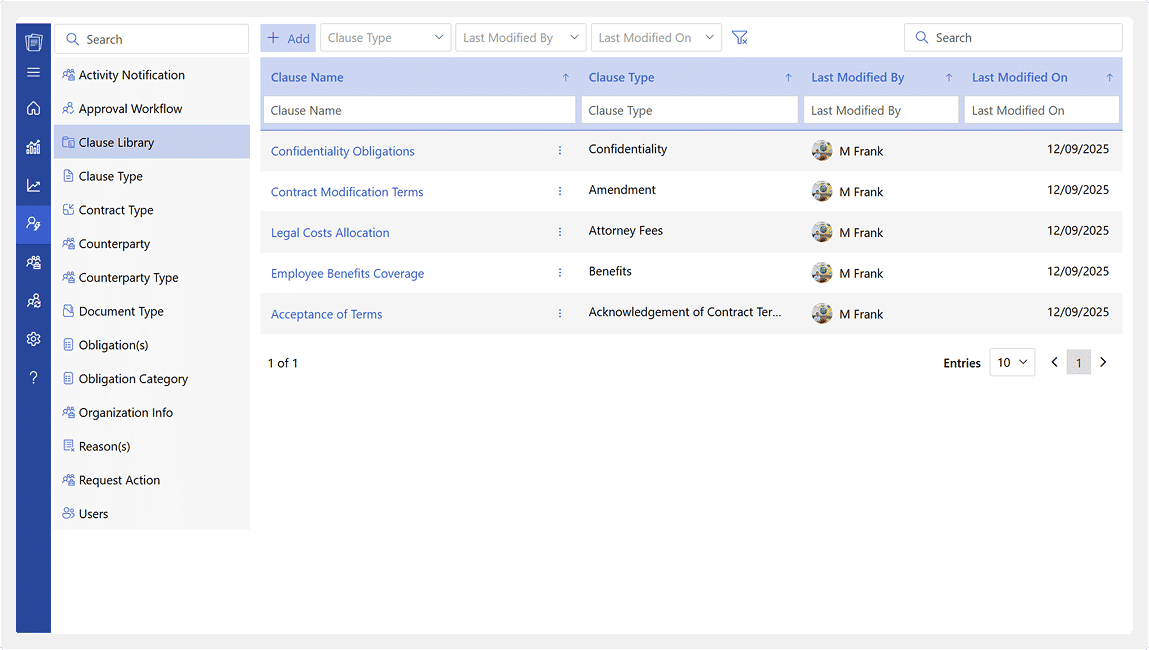Open the Home icon in left rail
This screenshot has width=1149, height=650.
(x=33, y=108)
